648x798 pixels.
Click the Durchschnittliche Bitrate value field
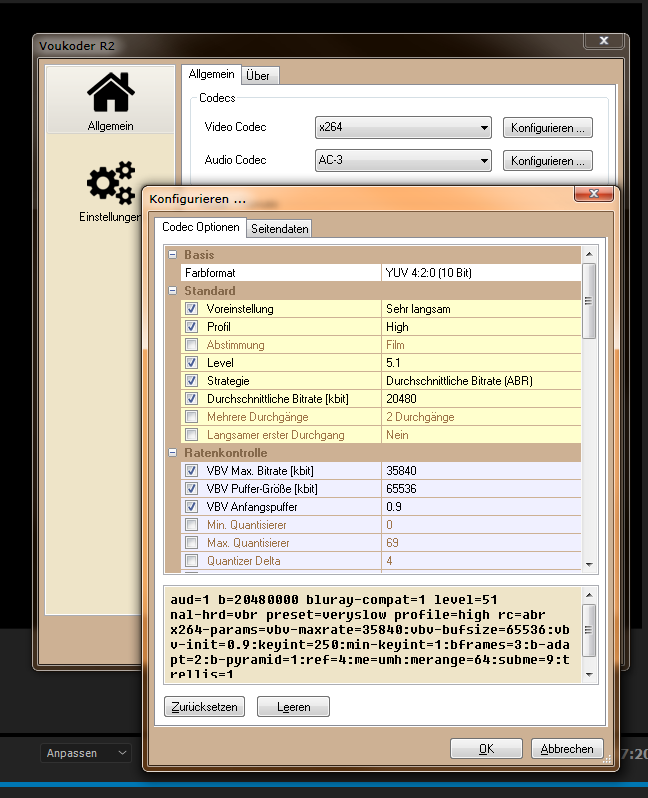point(480,399)
